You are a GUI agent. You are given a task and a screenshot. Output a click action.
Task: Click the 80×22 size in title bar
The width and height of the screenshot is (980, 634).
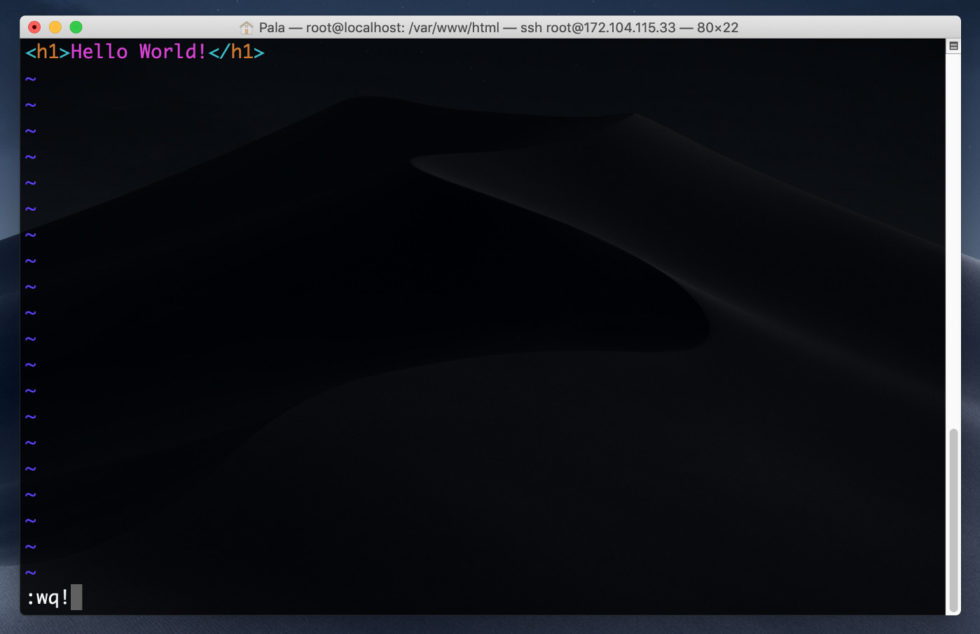coord(712,27)
